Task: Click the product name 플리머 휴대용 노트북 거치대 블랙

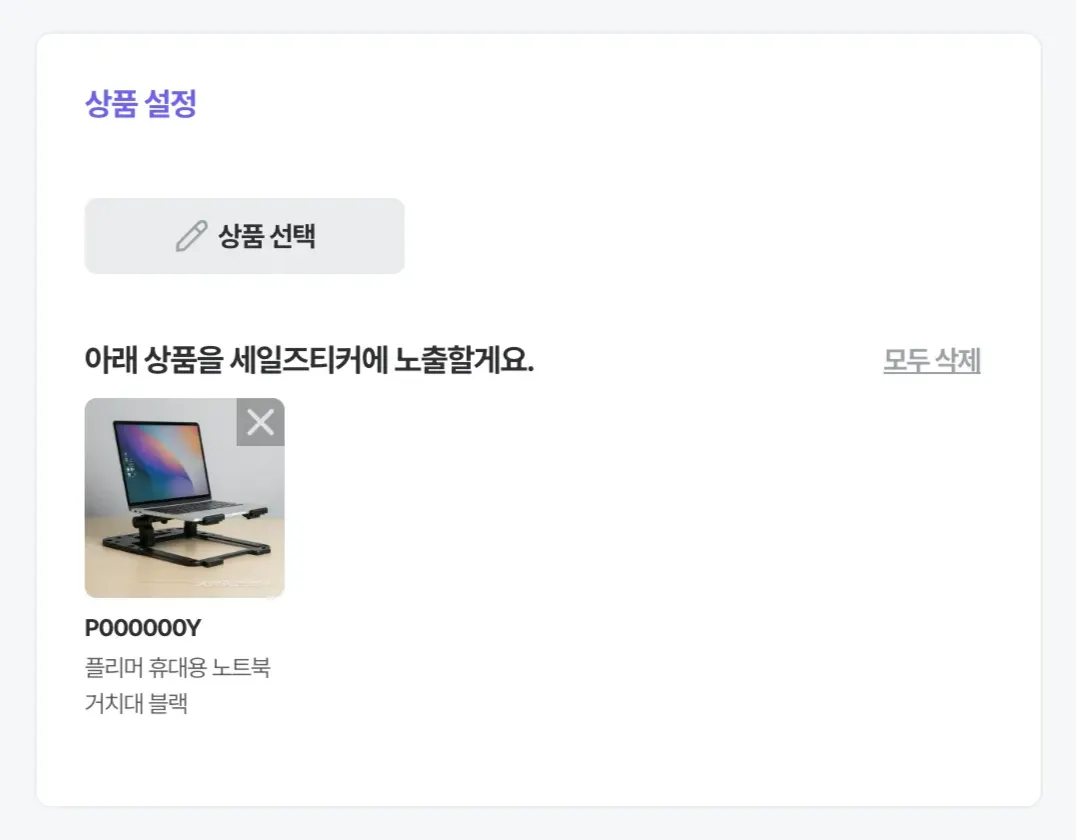Action: click(178, 685)
